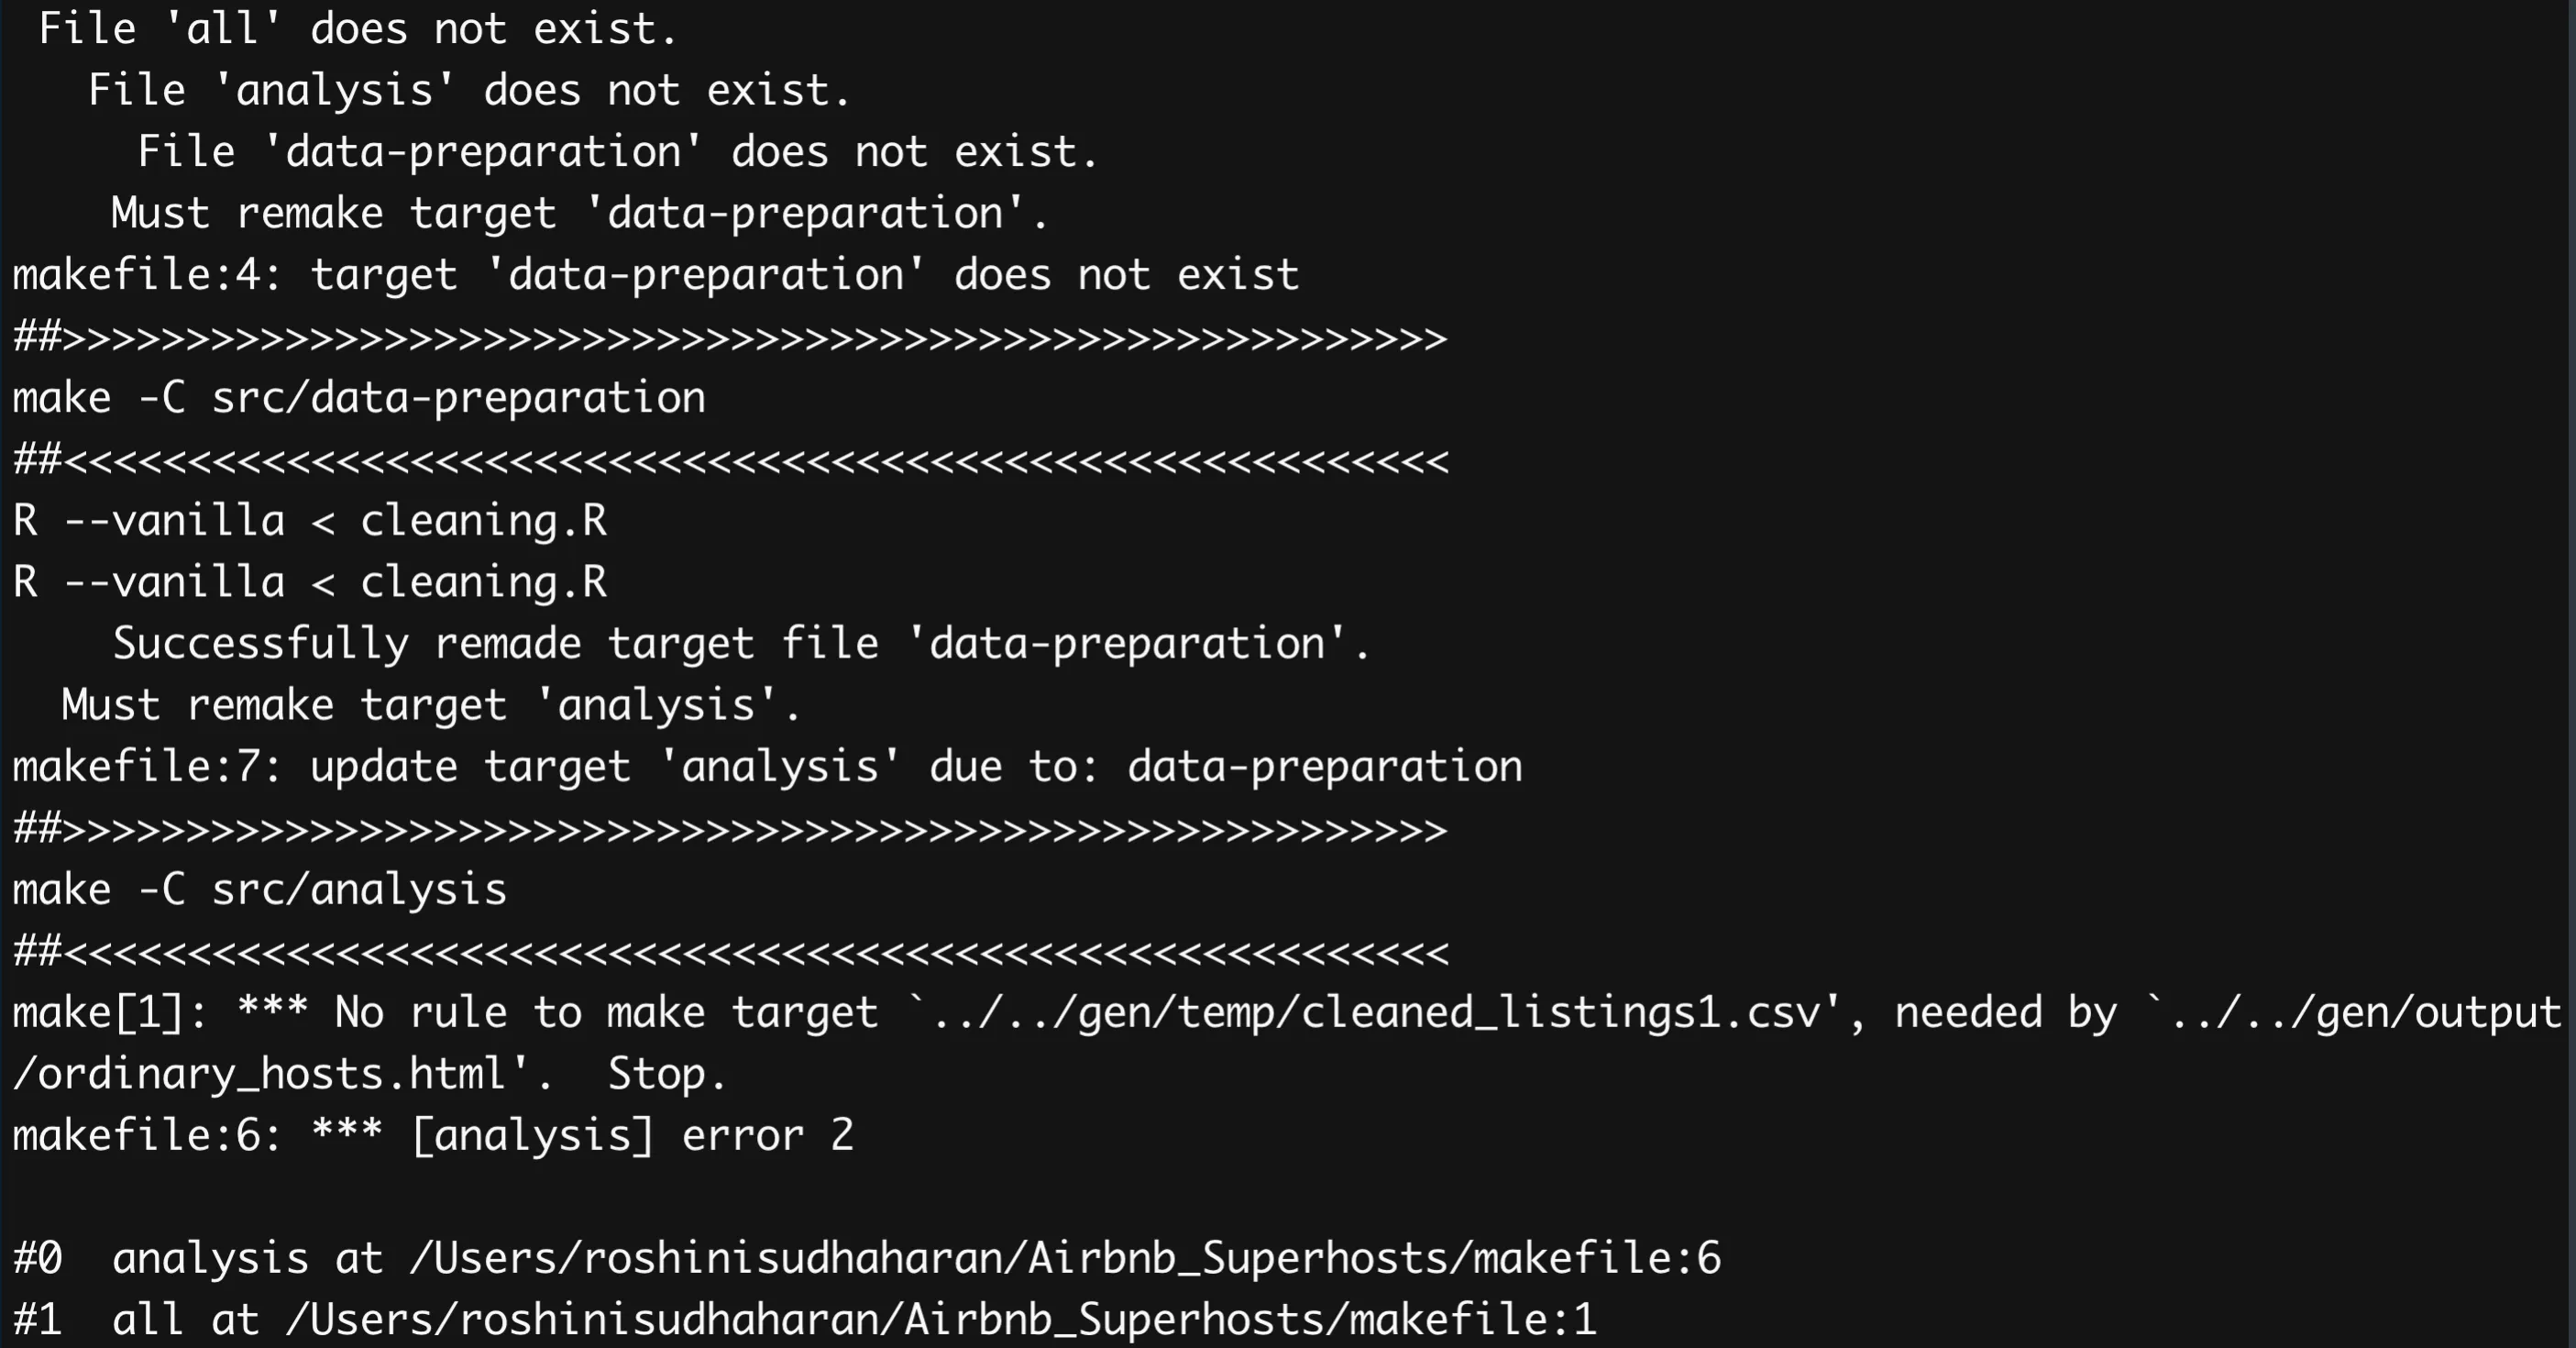Click "makefile:6: *** [analysis] error 2" line
This screenshot has width=2576, height=1348.
[432, 1136]
